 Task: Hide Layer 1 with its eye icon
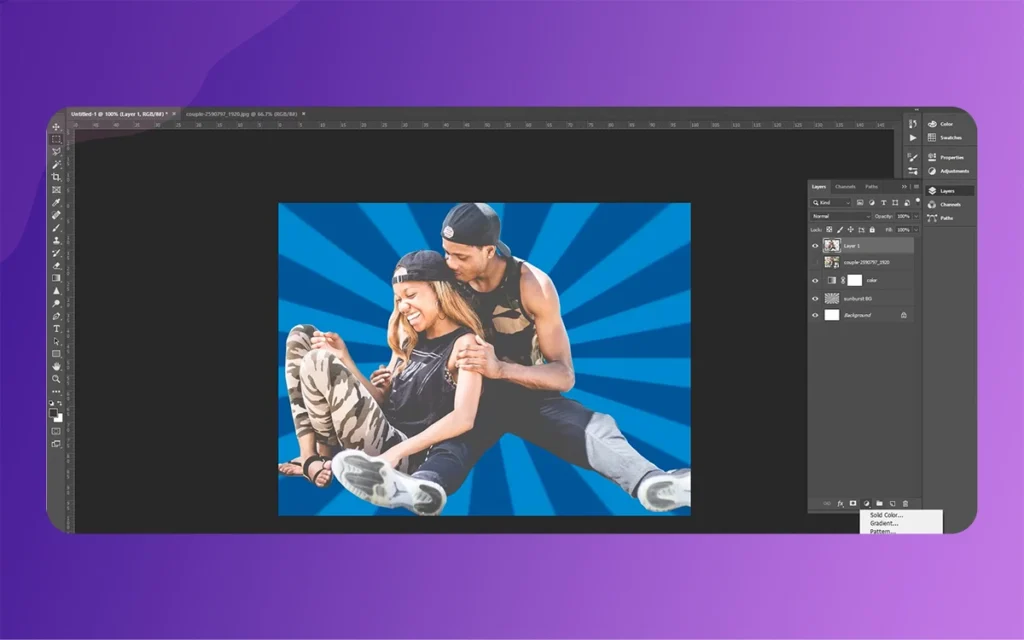click(x=815, y=246)
